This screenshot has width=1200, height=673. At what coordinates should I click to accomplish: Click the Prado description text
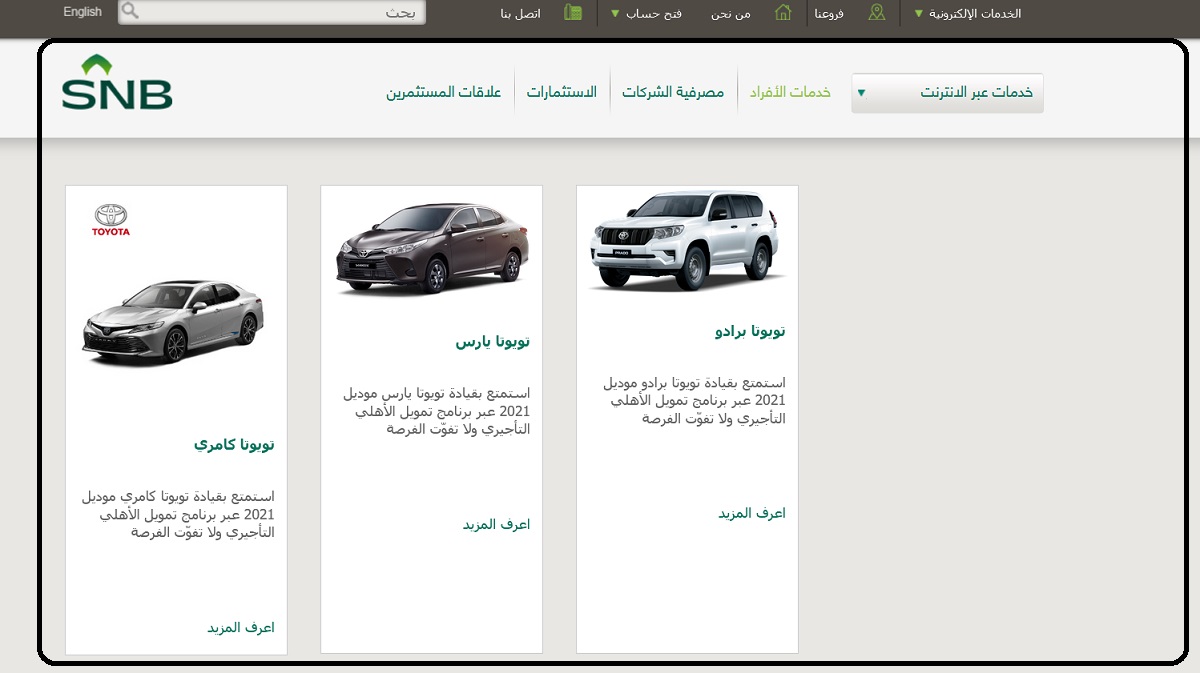694,401
